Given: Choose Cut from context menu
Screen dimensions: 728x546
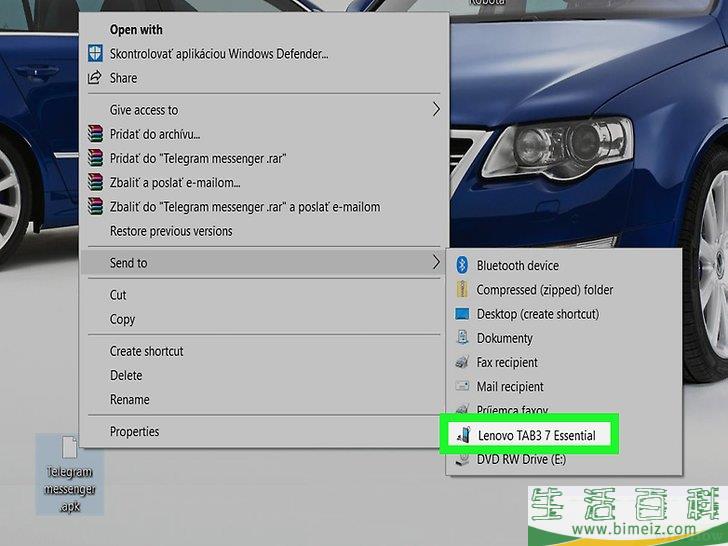Looking at the screenshot, I should click(264, 294).
